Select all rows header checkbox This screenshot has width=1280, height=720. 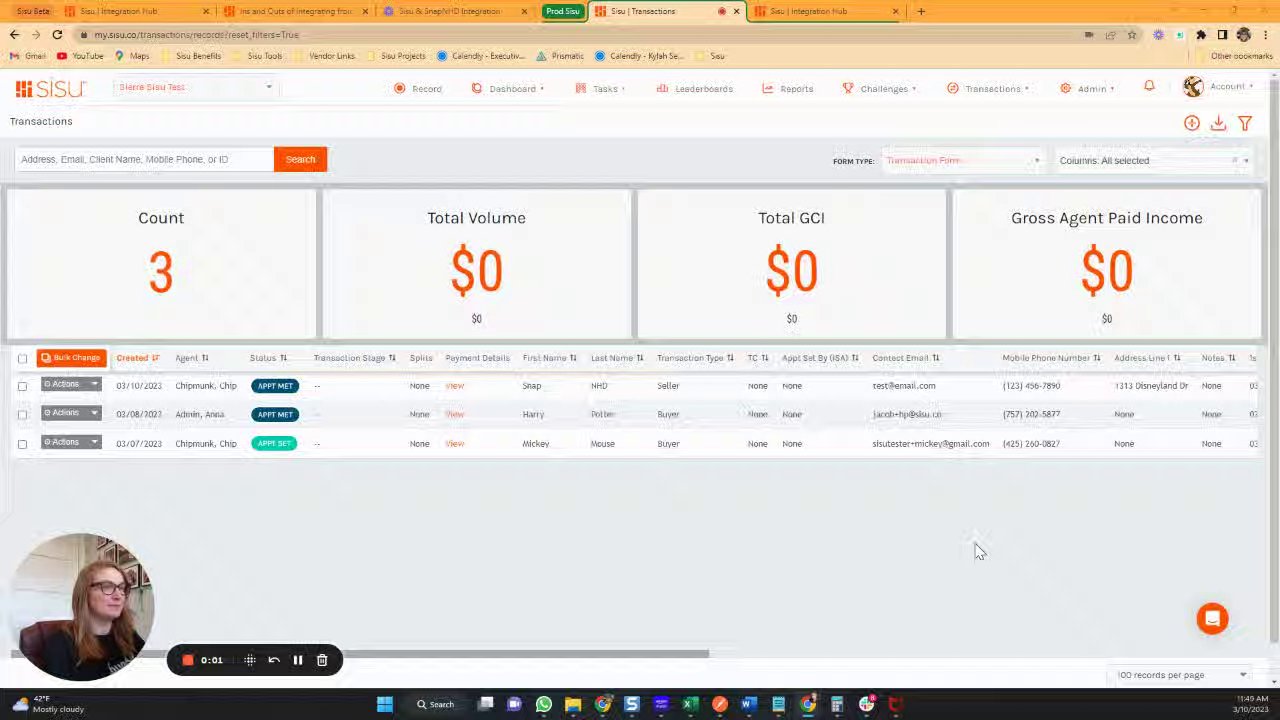22,358
